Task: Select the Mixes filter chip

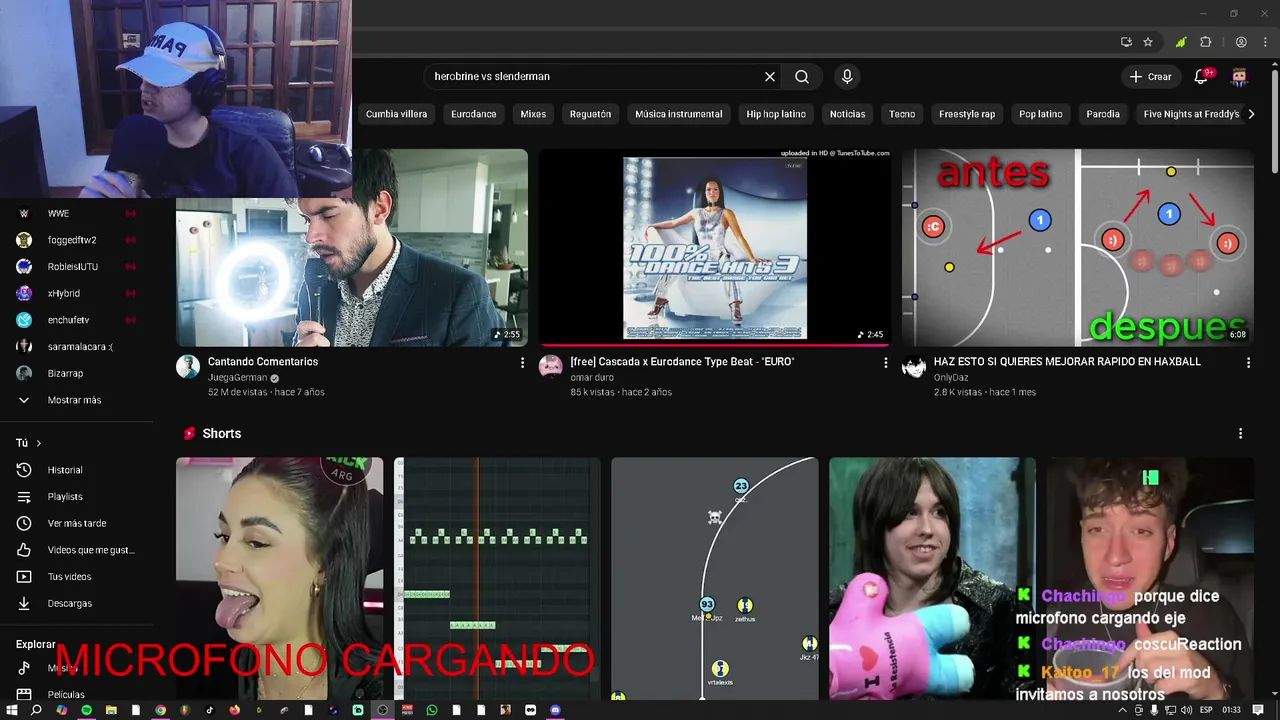Action: click(533, 114)
